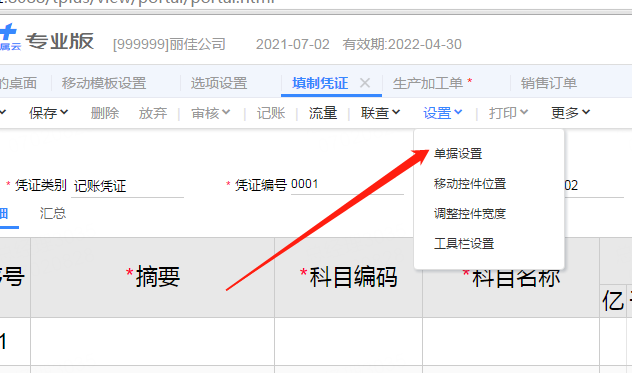The width and height of the screenshot is (632, 373).
Task: Click the 摘要 column header
Action: (153, 277)
